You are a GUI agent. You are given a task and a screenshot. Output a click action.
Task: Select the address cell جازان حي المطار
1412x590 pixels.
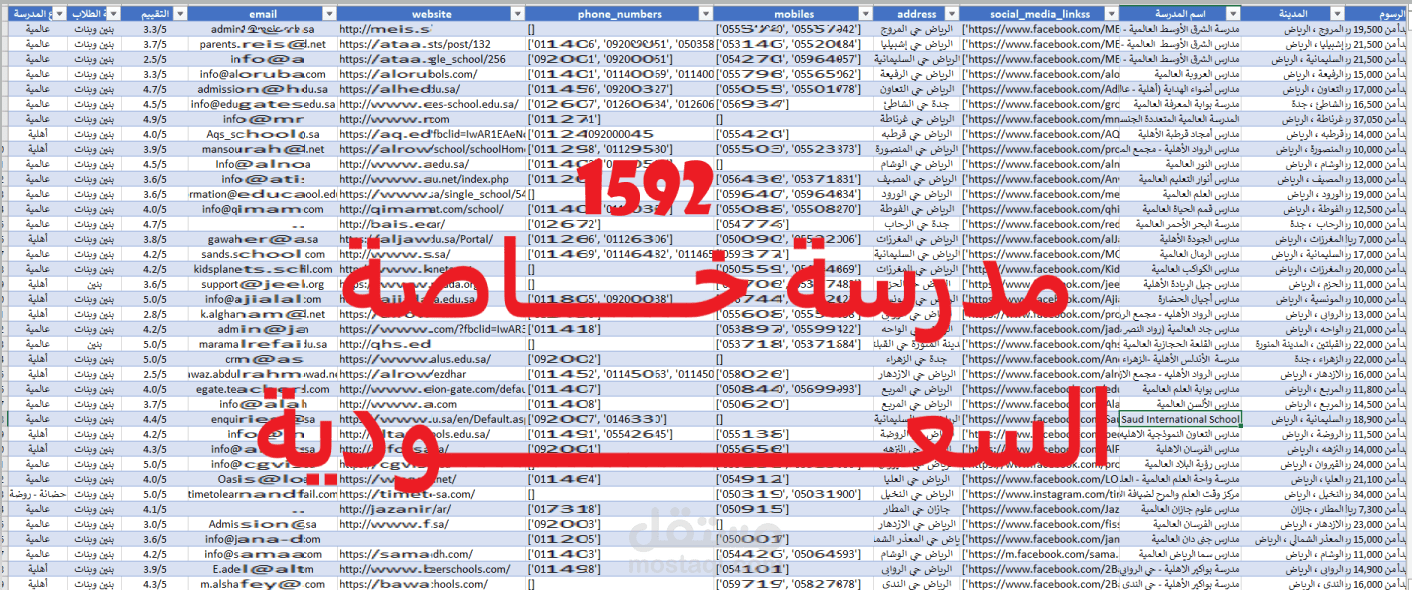click(x=915, y=509)
